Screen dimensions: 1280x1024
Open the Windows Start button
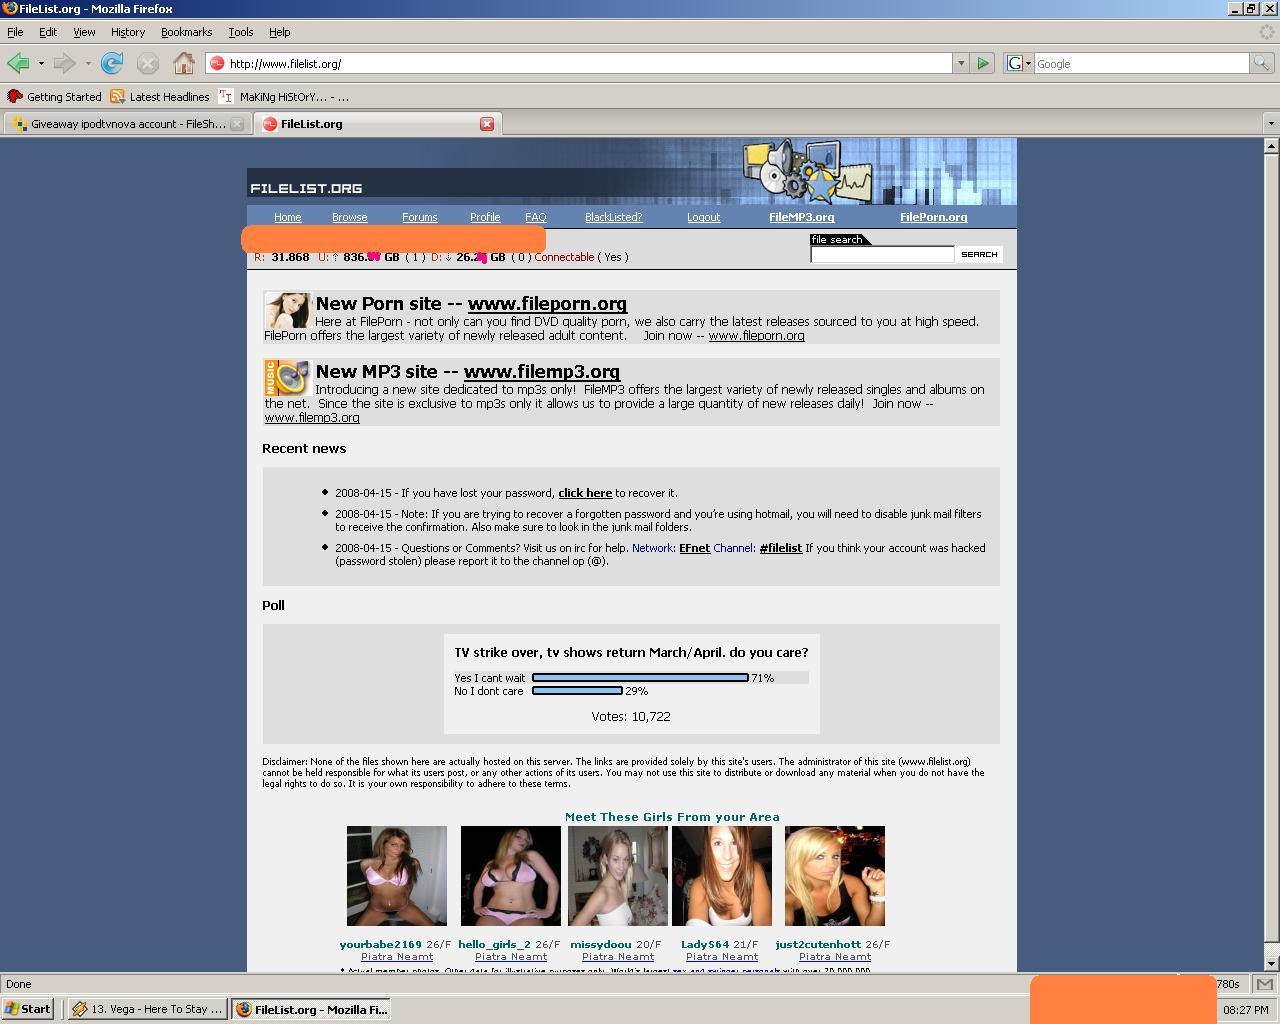point(28,1009)
